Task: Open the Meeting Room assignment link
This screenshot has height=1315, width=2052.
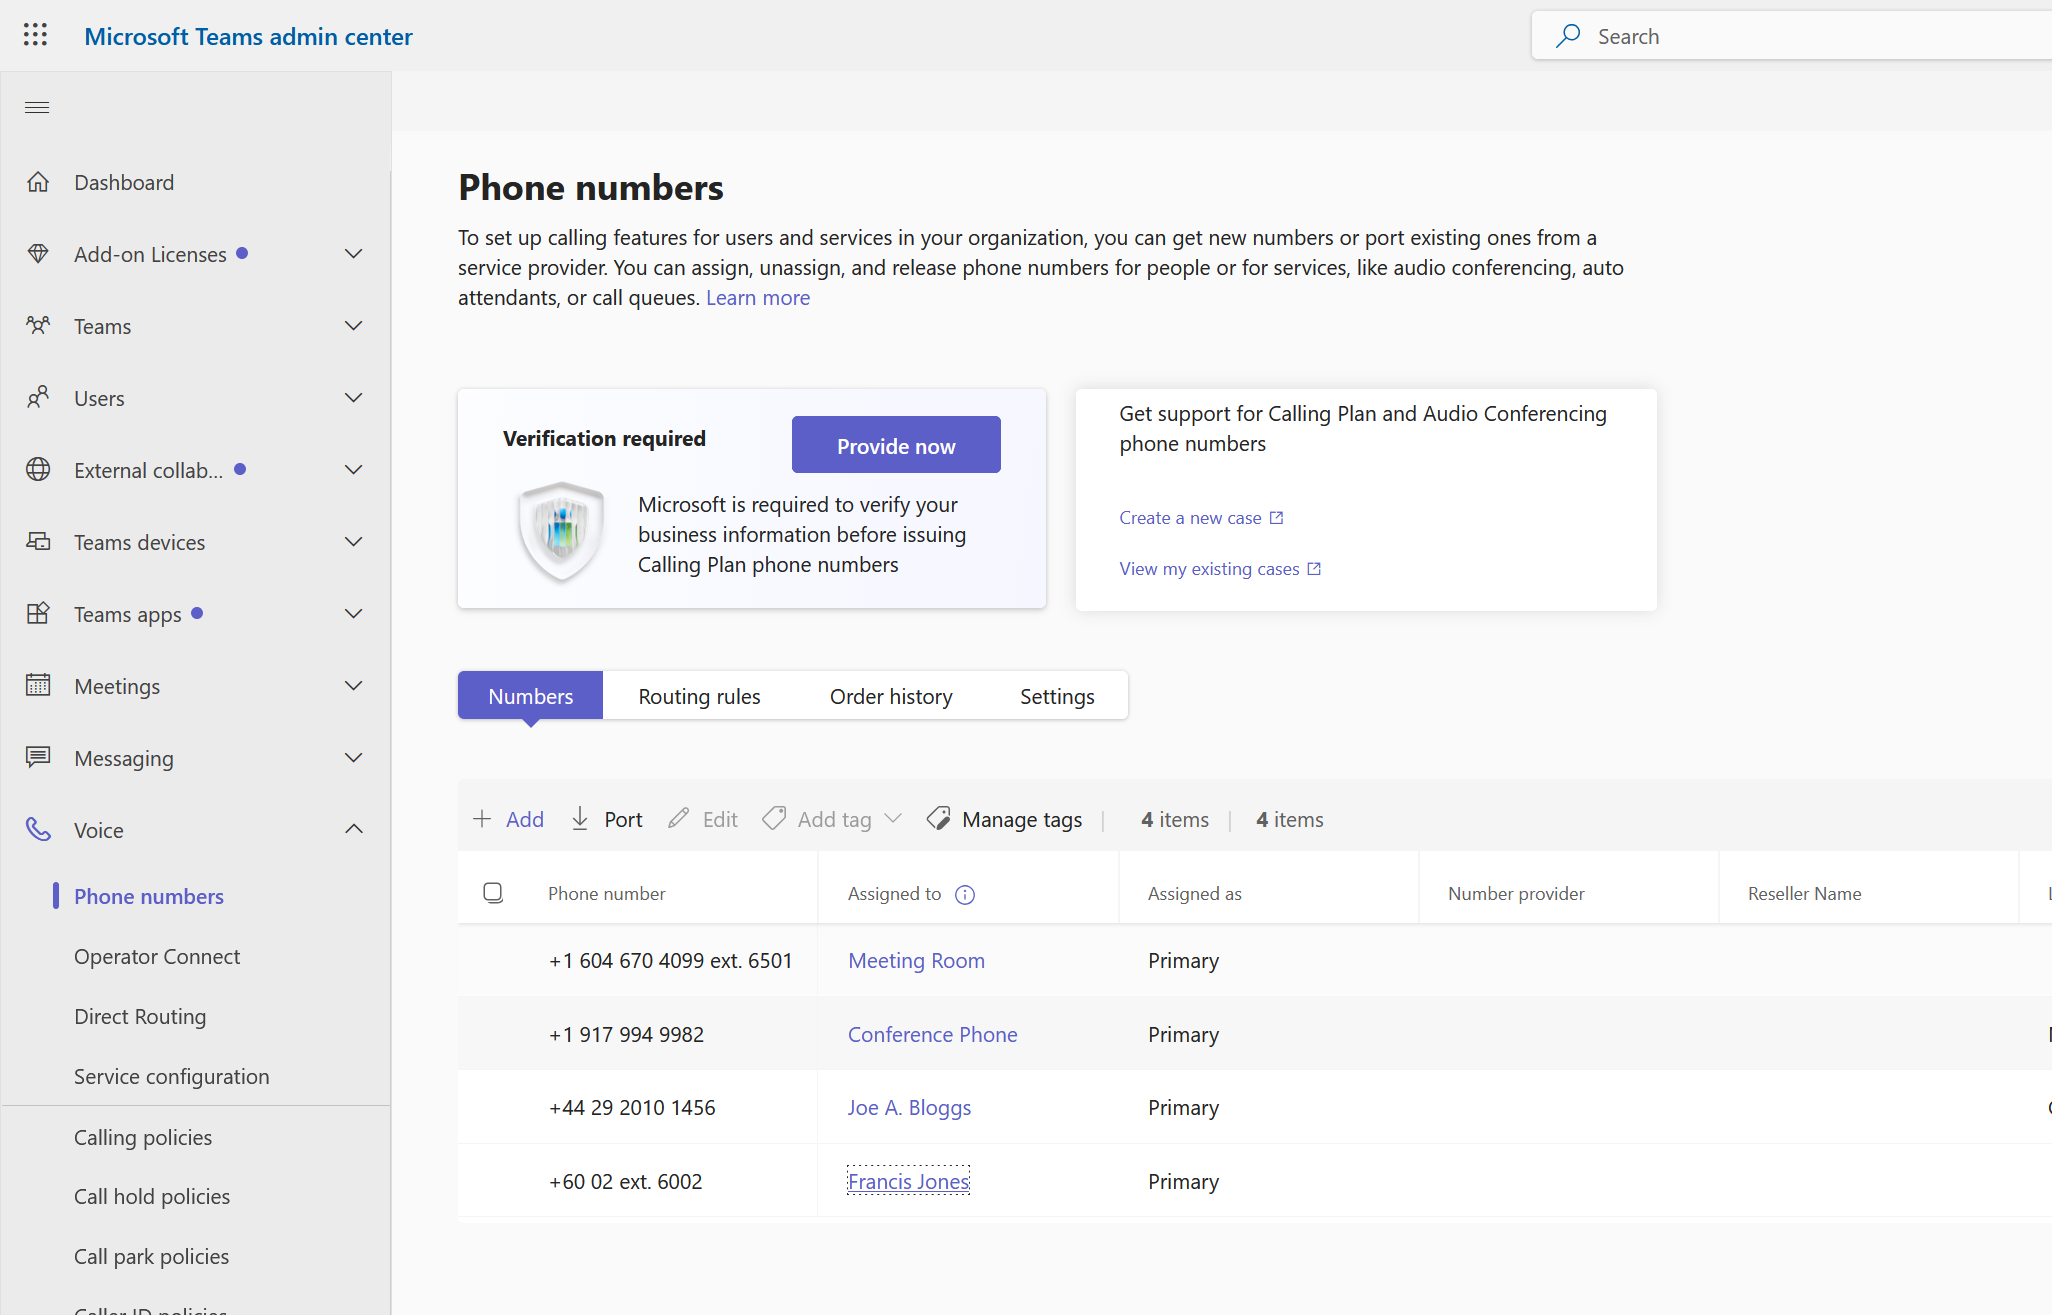Action: coord(916,960)
